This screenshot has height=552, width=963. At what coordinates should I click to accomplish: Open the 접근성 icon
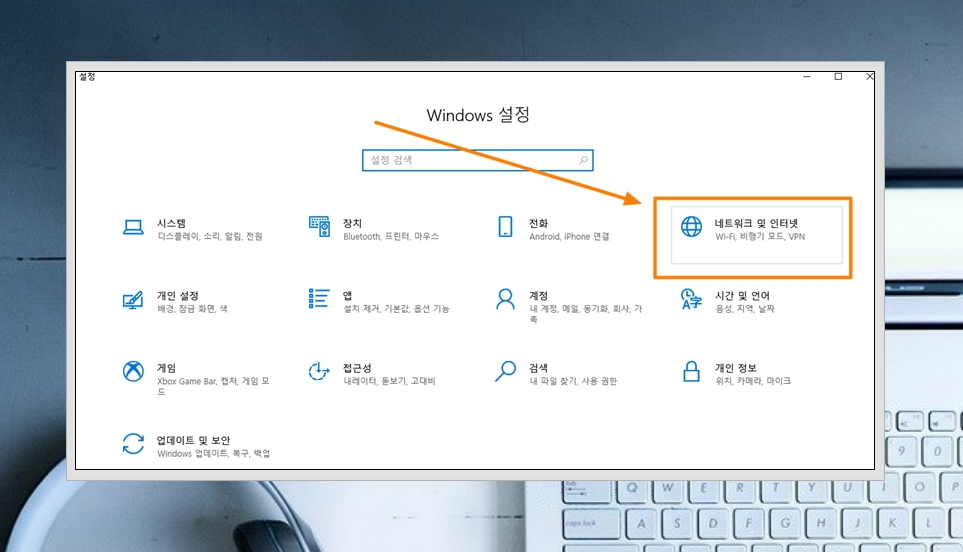tap(319, 371)
